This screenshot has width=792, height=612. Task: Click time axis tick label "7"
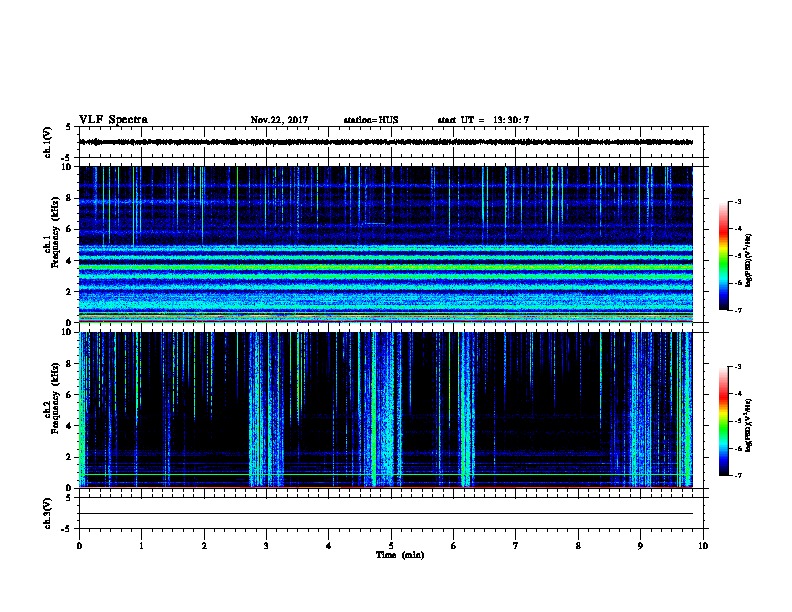[x=516, y=546]
